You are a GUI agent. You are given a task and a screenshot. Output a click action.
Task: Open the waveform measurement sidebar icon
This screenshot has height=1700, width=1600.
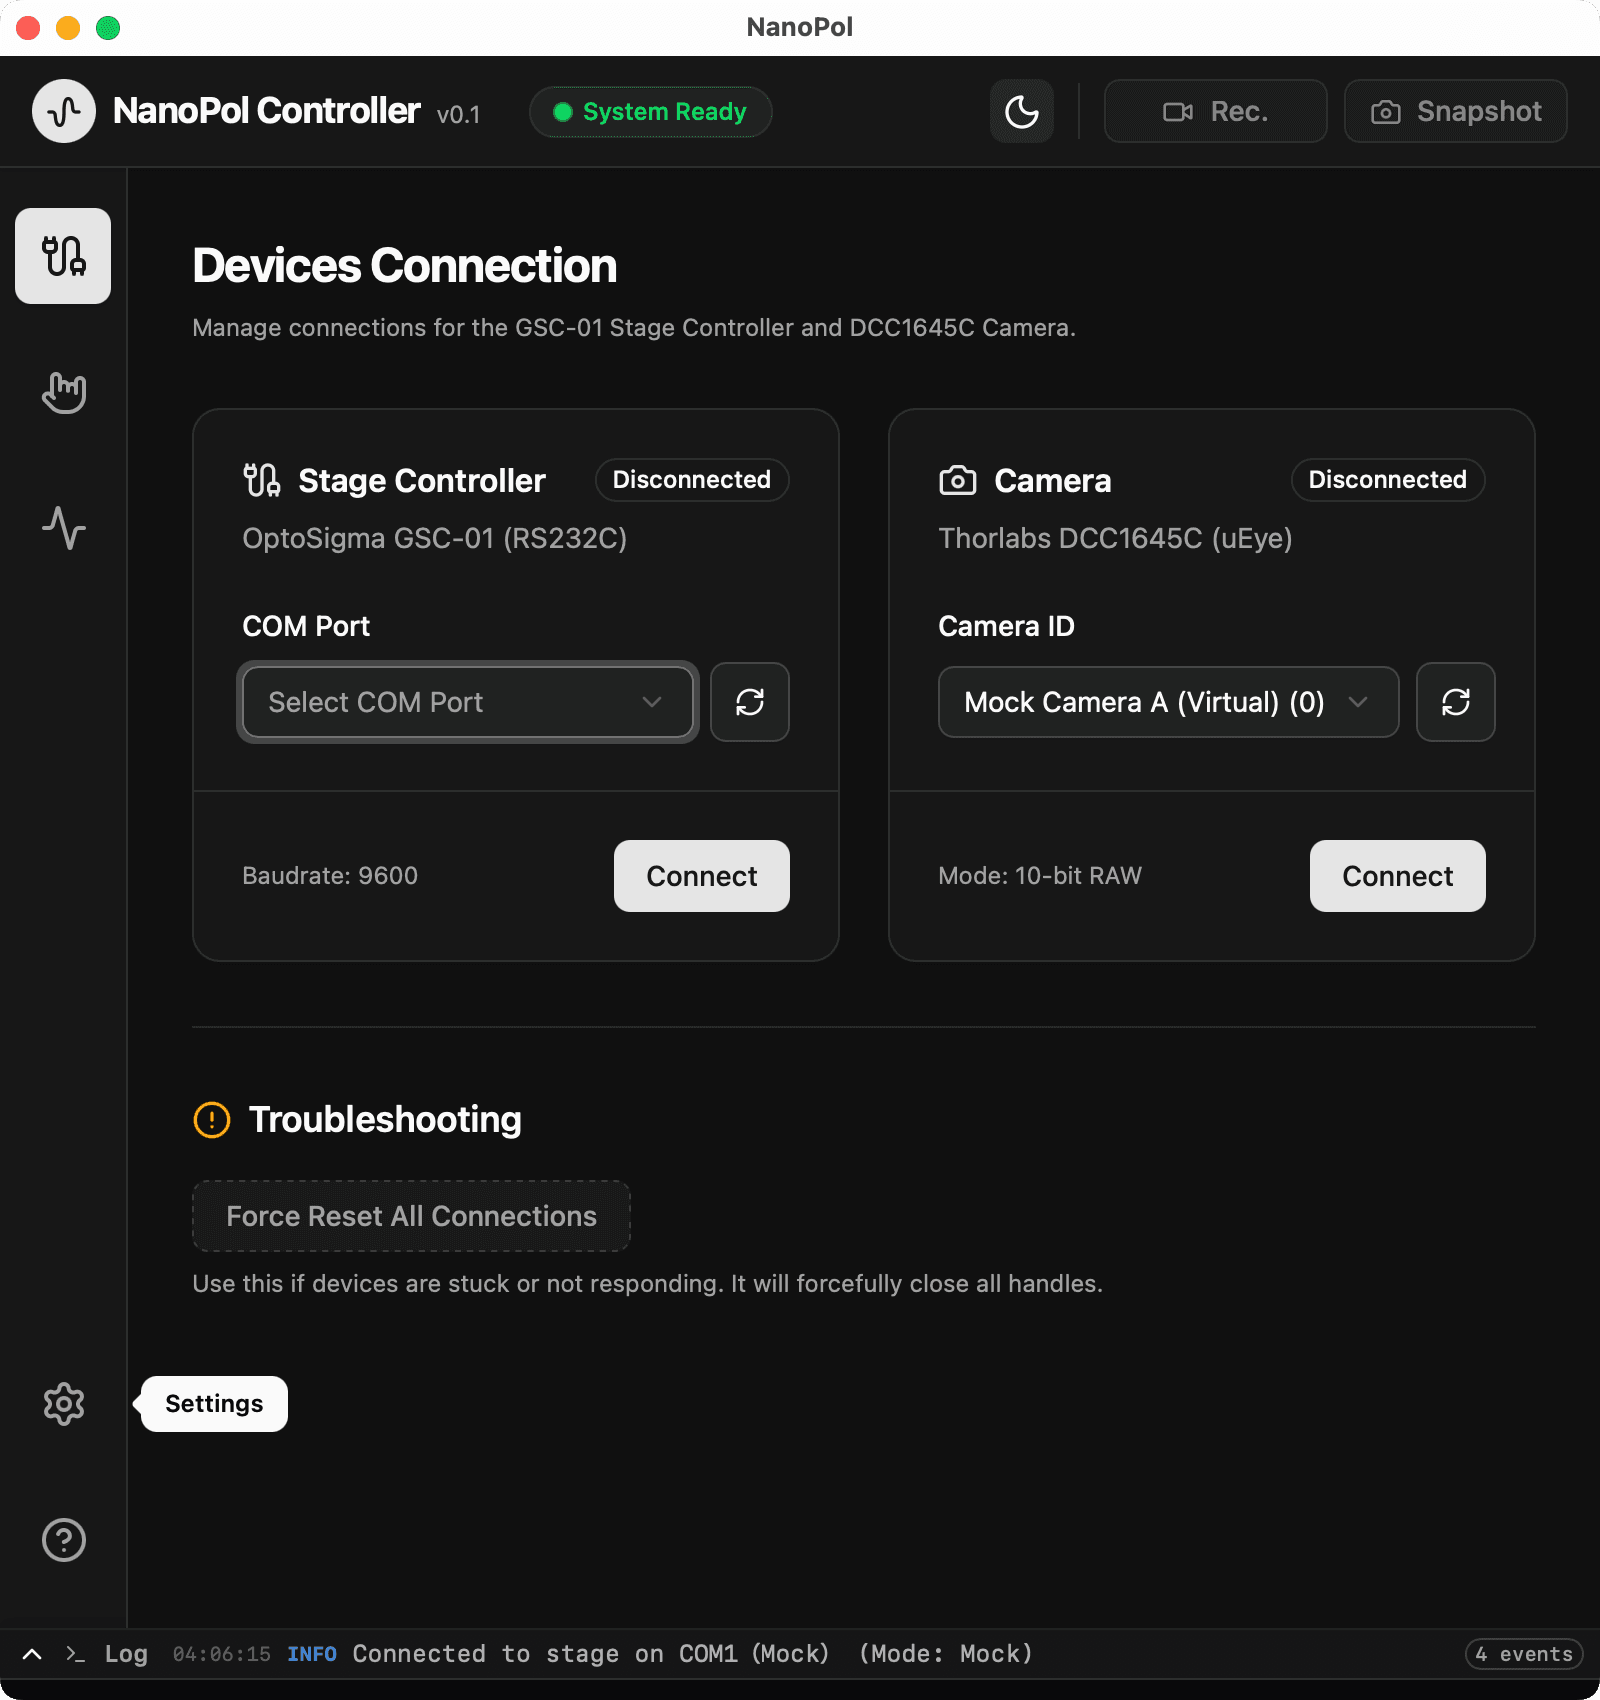point(63,527)
